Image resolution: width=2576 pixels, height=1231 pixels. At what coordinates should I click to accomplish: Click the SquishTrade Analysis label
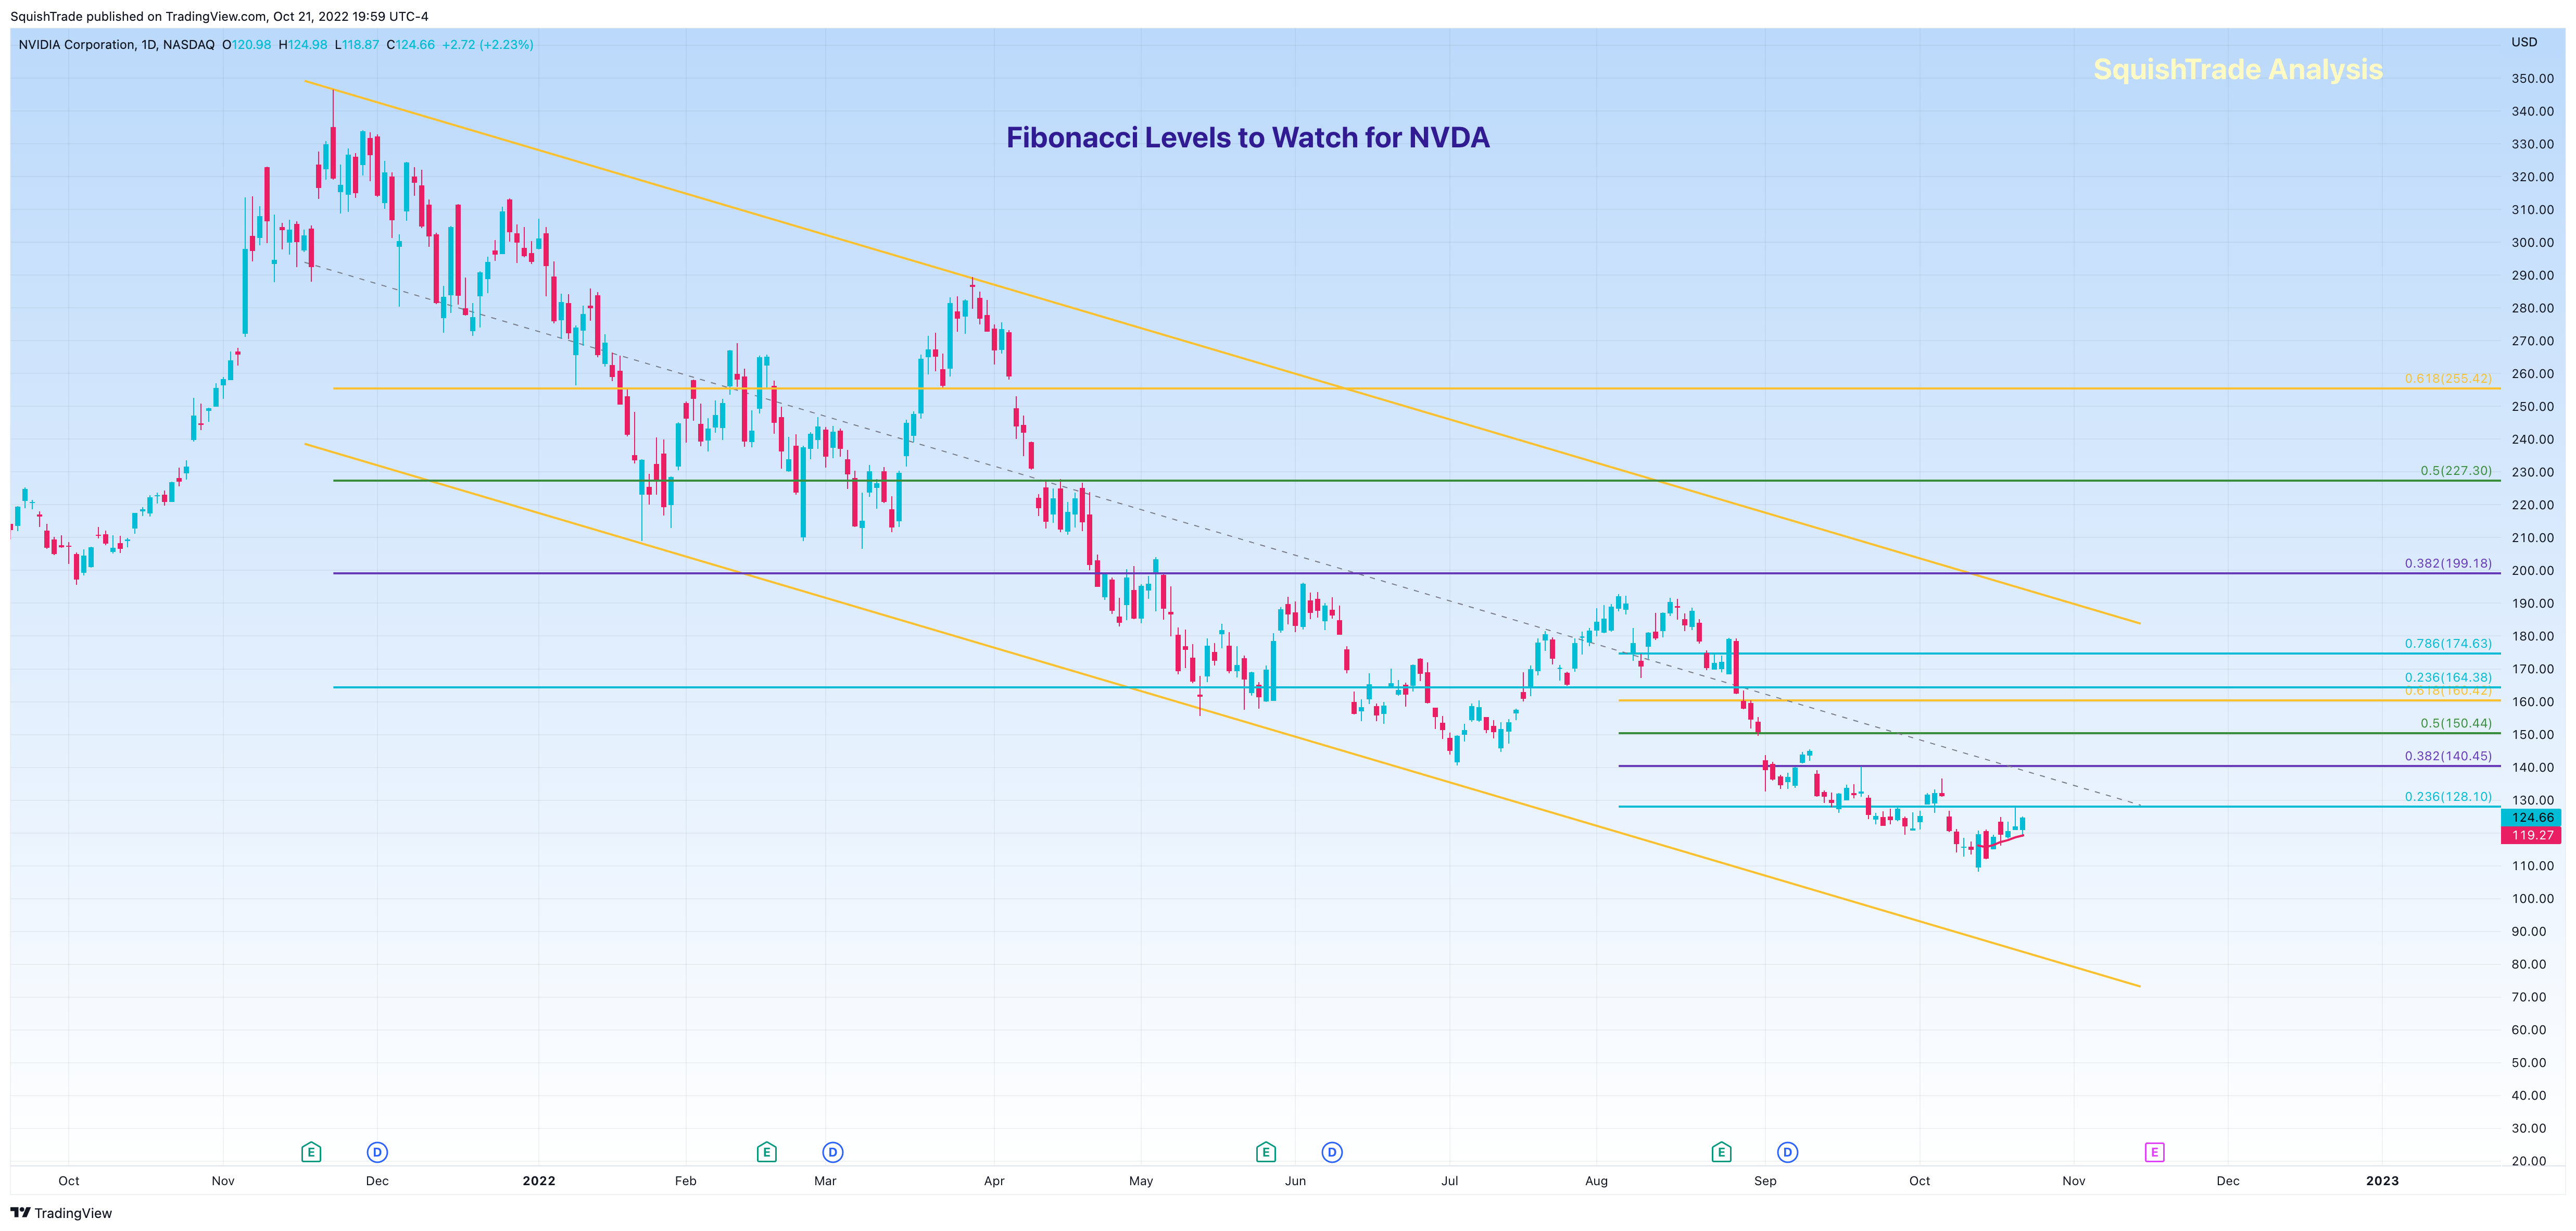click(2237, 69)
